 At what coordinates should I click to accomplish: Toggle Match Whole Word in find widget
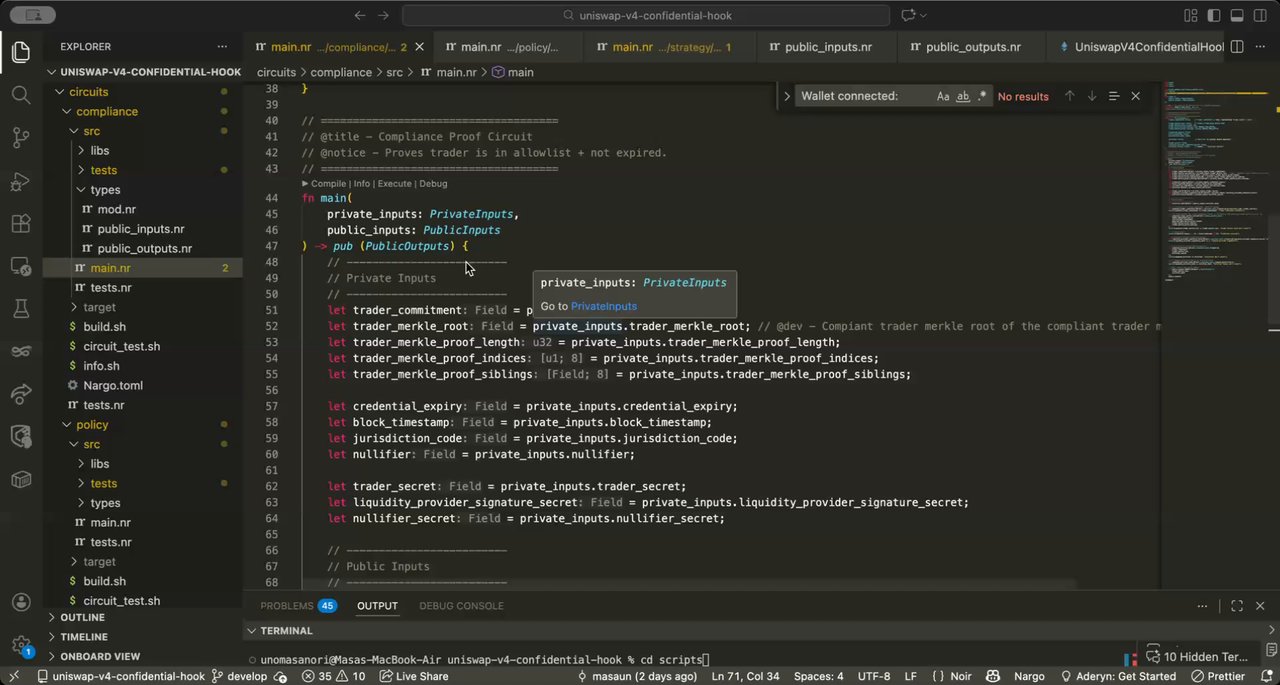[963, 96]
